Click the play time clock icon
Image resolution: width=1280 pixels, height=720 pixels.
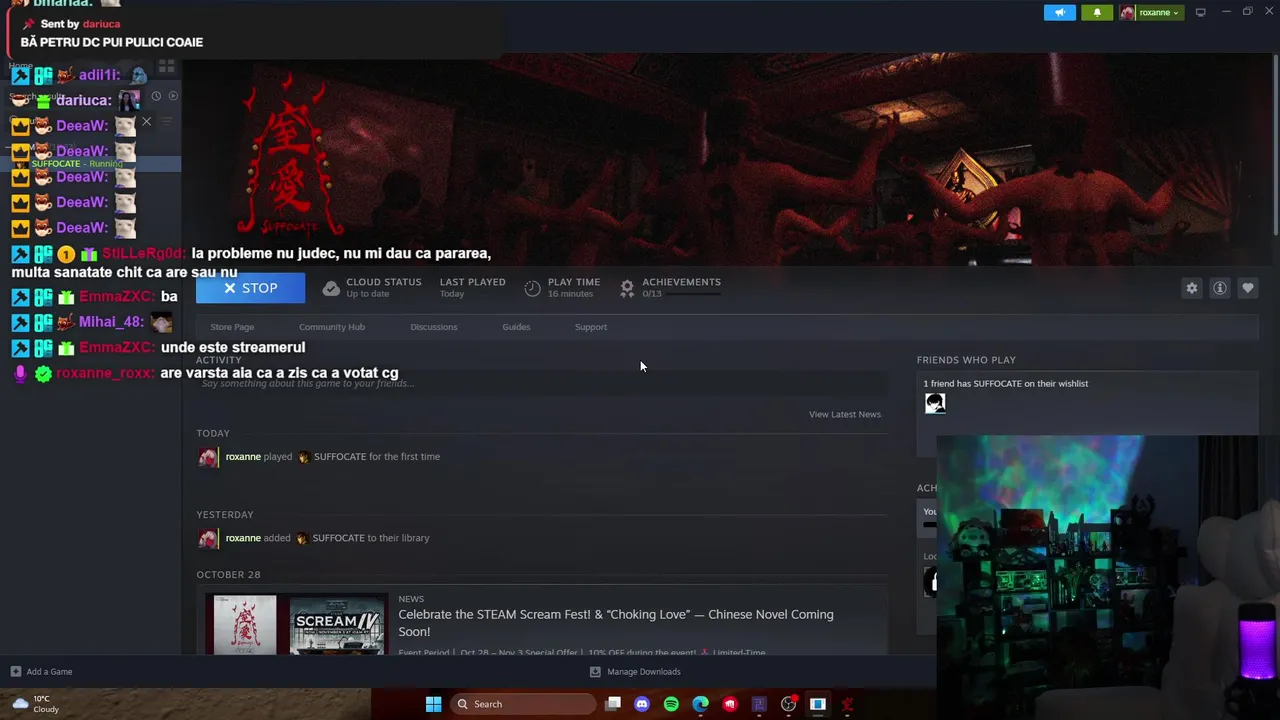(x=532, y=288)
